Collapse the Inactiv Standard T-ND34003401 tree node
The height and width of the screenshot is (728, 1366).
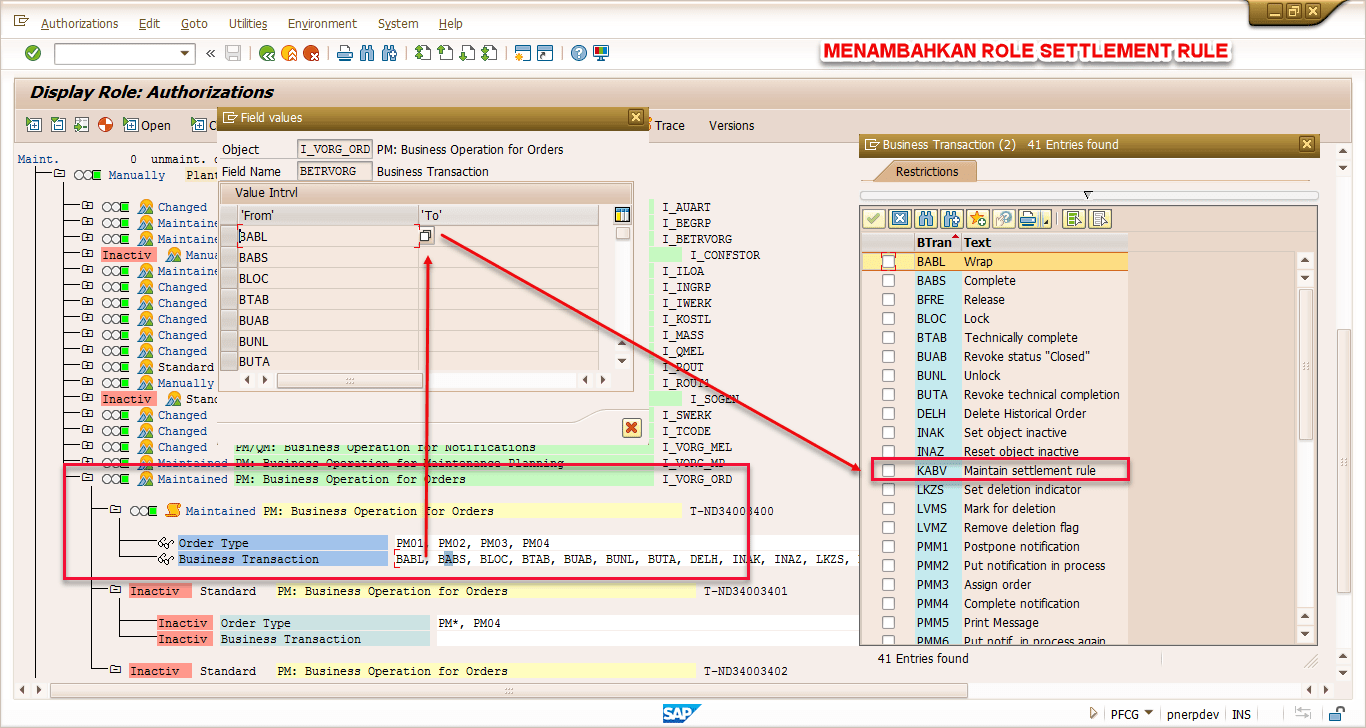click(116, 591)
